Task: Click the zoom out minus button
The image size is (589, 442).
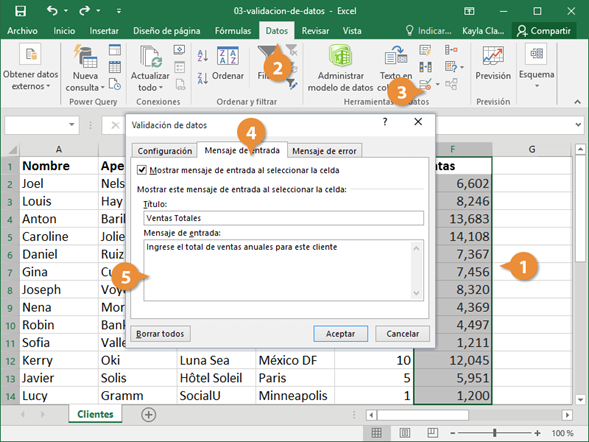Action: pos(453,433)
